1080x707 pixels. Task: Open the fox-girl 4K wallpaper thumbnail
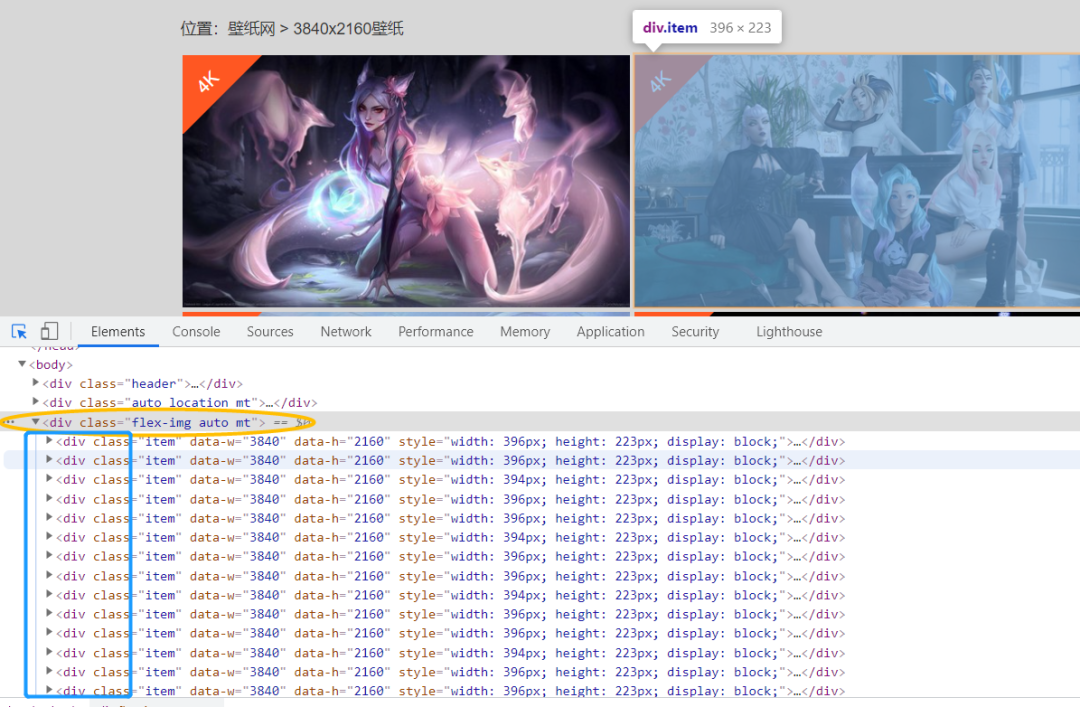(406, 181)
